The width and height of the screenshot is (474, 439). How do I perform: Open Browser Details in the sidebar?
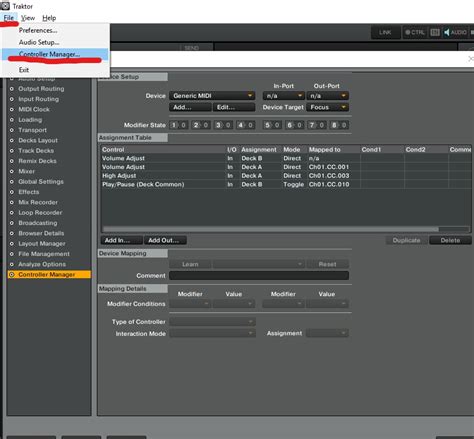pyautogui.click(x=41, y=233)
